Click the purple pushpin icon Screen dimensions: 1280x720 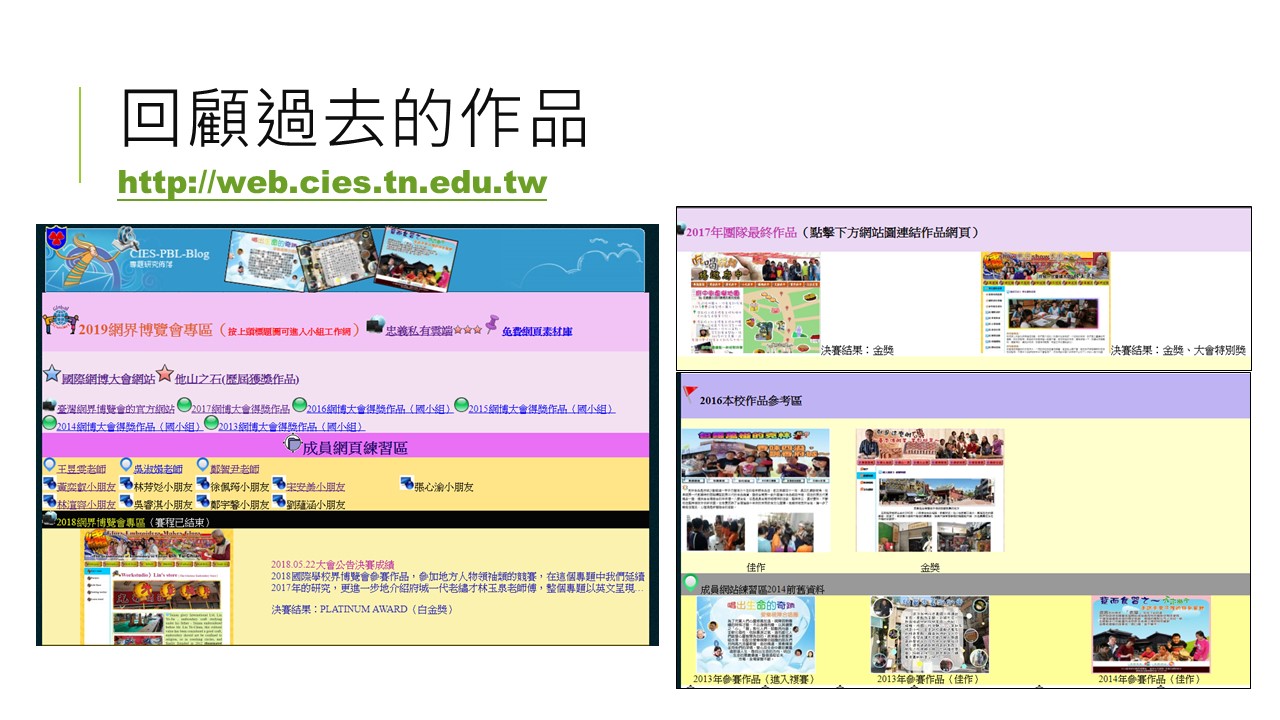[x=491, y=324]
